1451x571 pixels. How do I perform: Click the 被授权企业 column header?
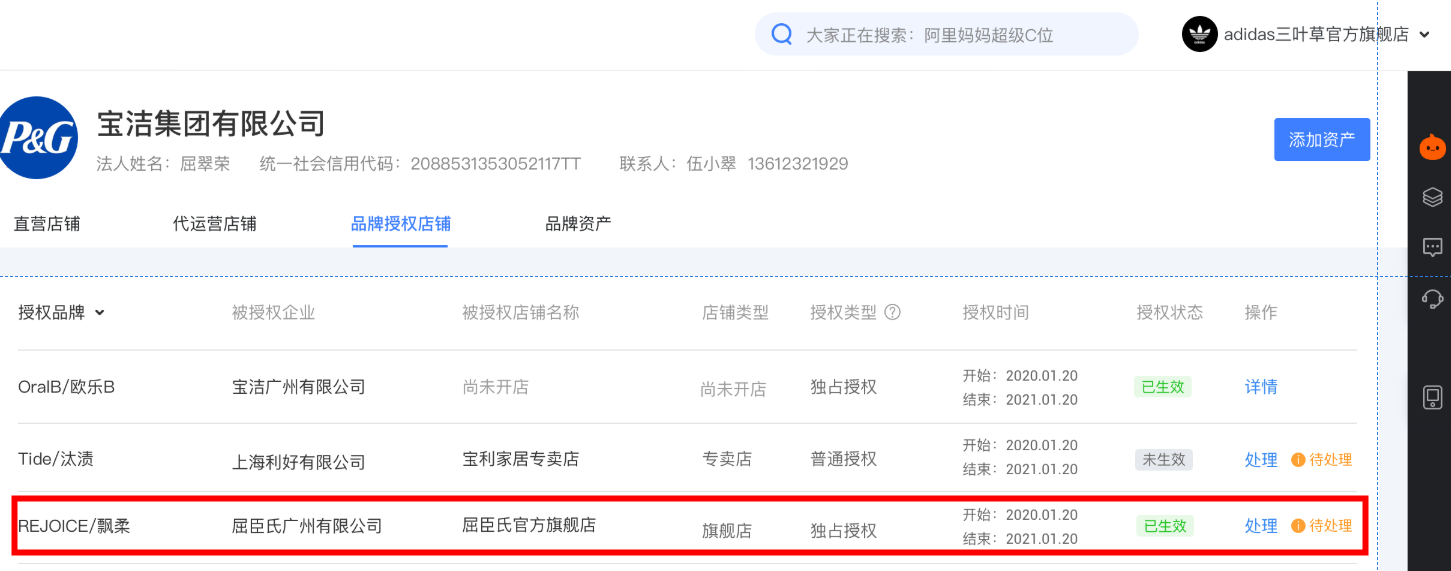coord(273,313)
